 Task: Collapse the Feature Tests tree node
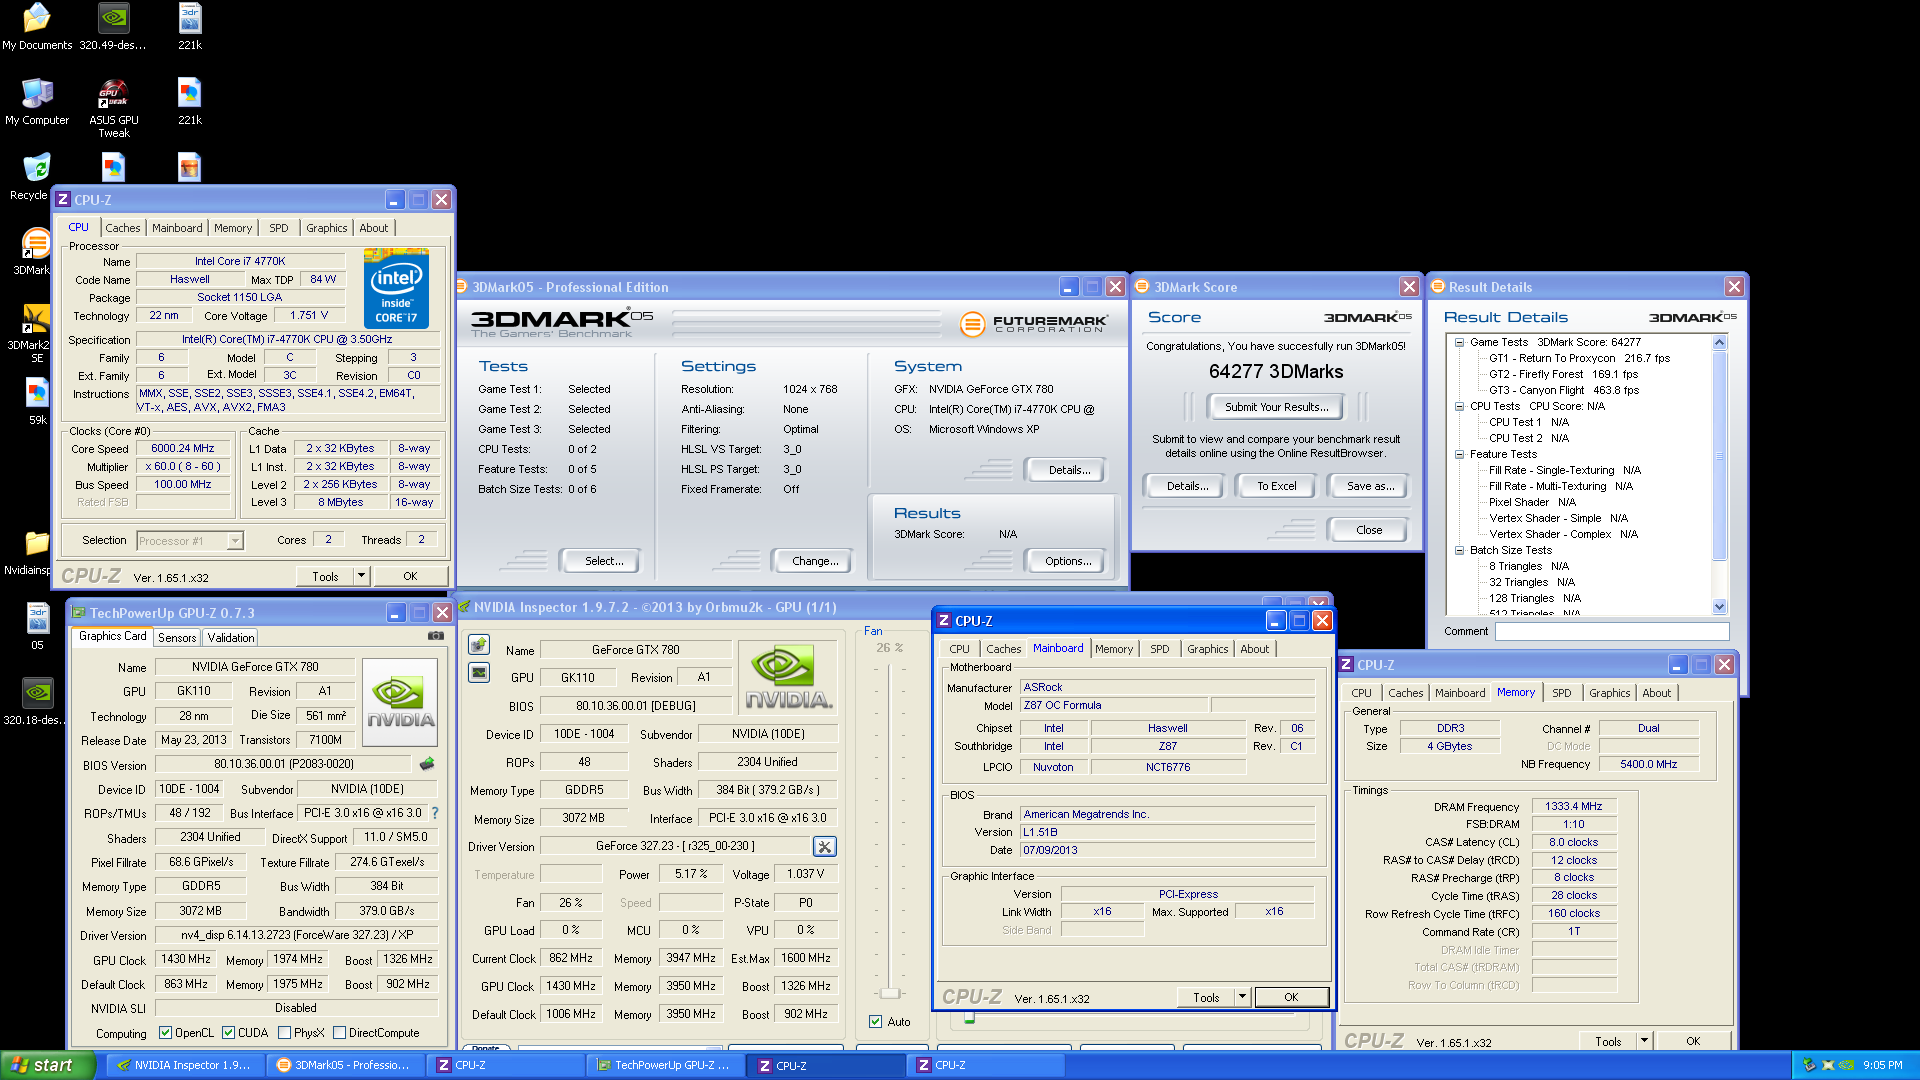point(1459,454)
